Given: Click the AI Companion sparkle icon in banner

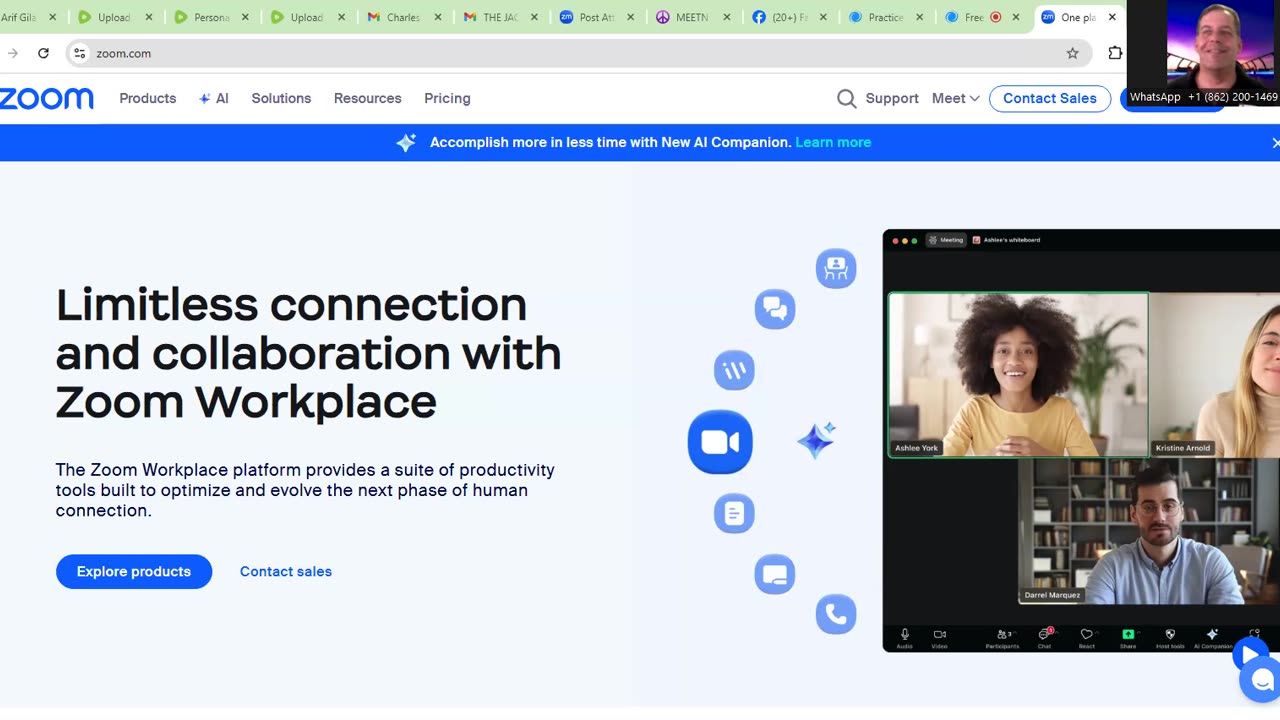Looking at the screenshot, I should point(406,143).
